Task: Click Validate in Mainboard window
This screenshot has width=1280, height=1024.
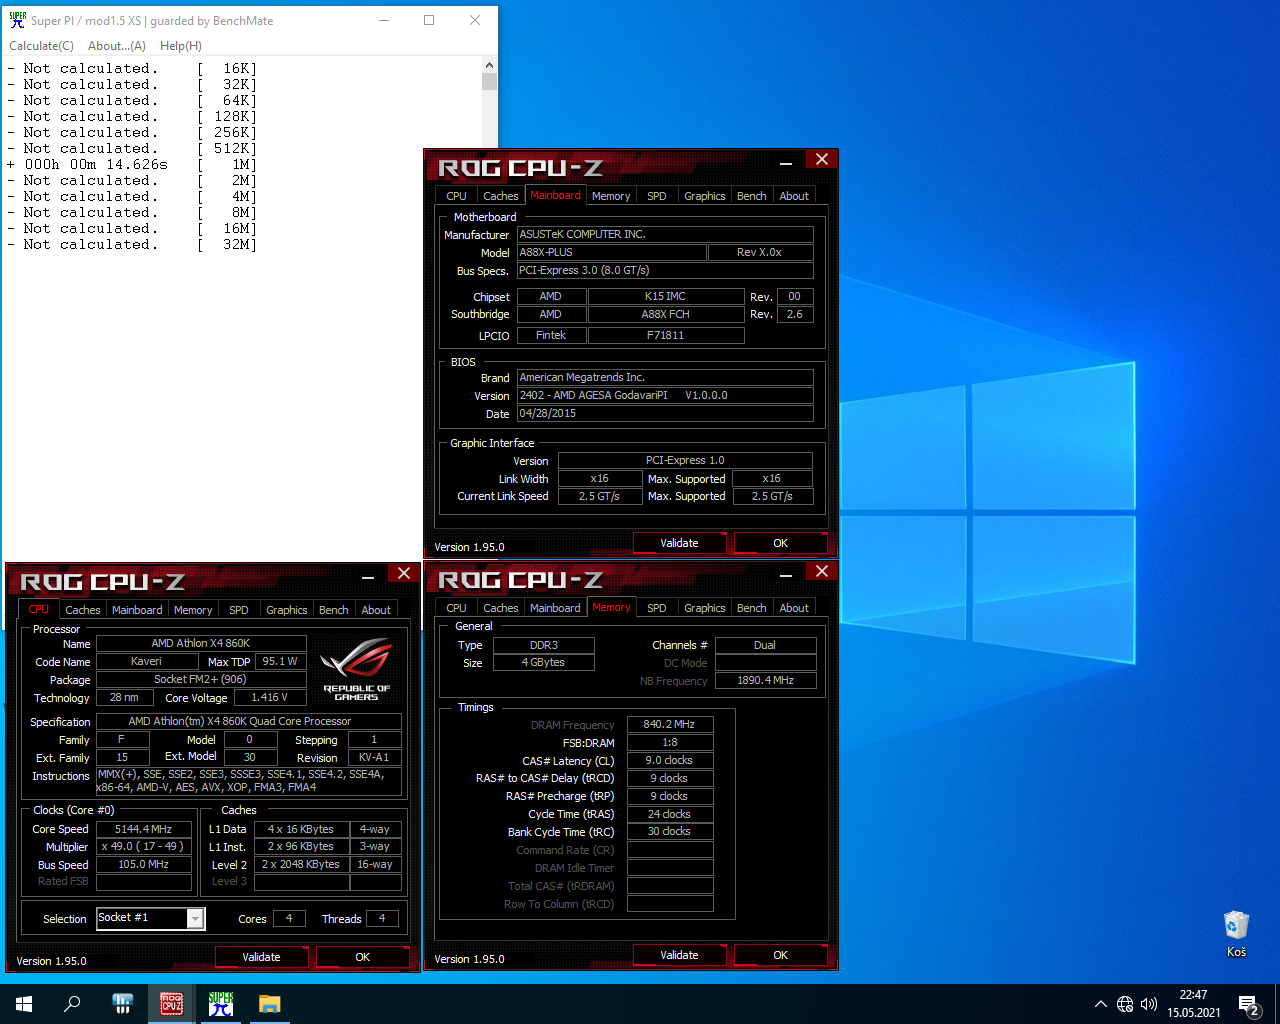Action: (x=679, y=543)
